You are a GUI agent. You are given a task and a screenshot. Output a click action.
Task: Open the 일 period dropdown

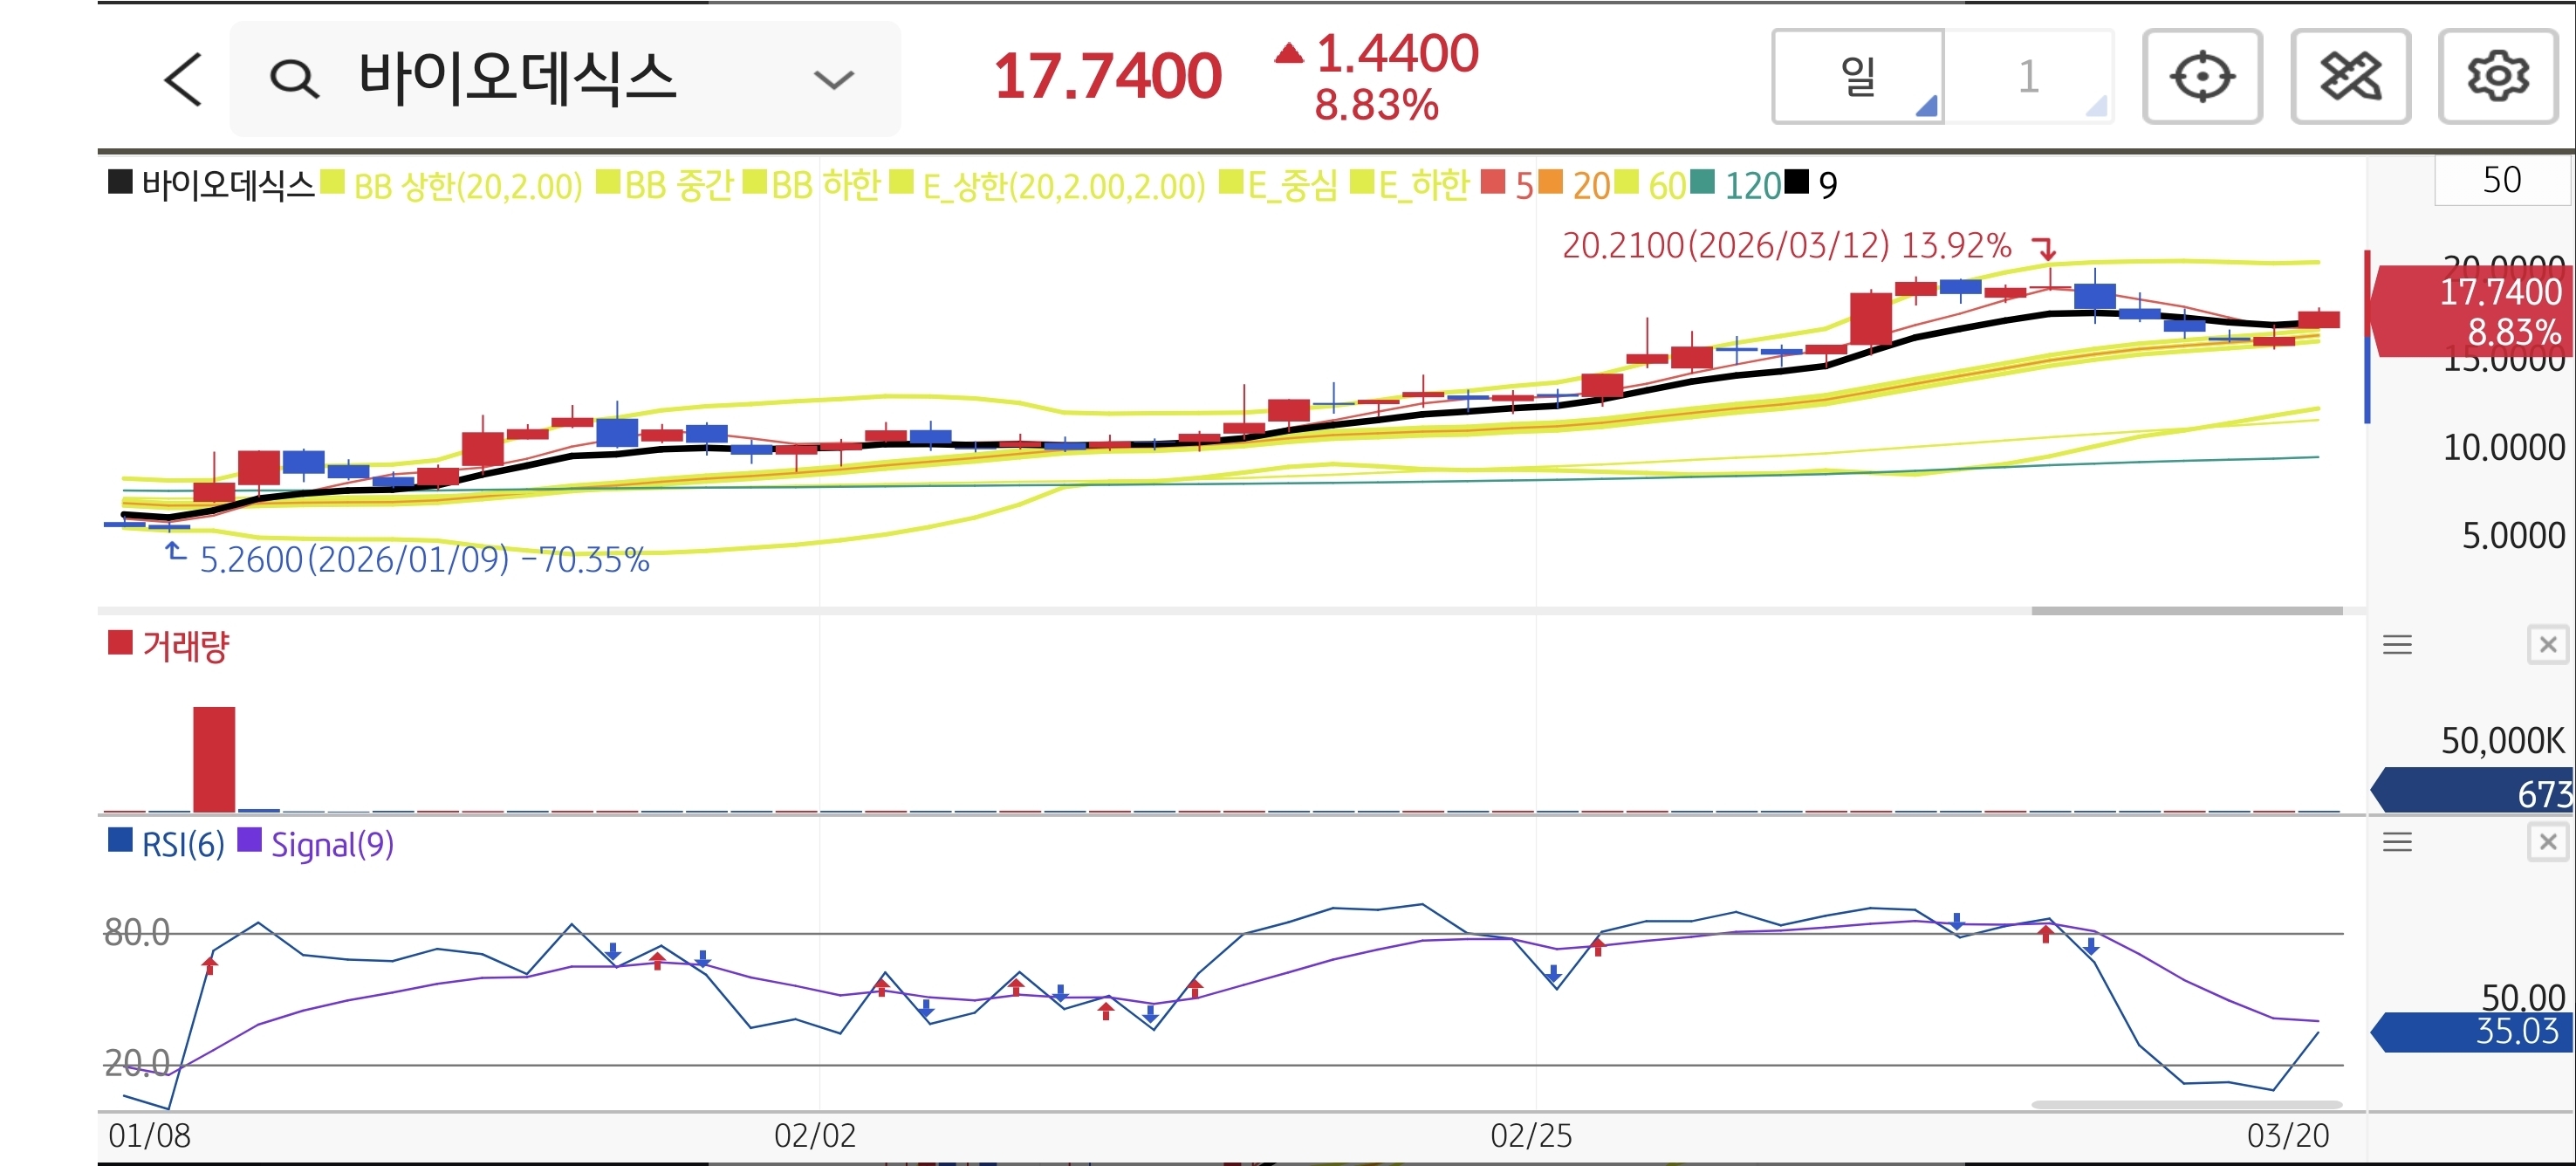(1857, 77)
